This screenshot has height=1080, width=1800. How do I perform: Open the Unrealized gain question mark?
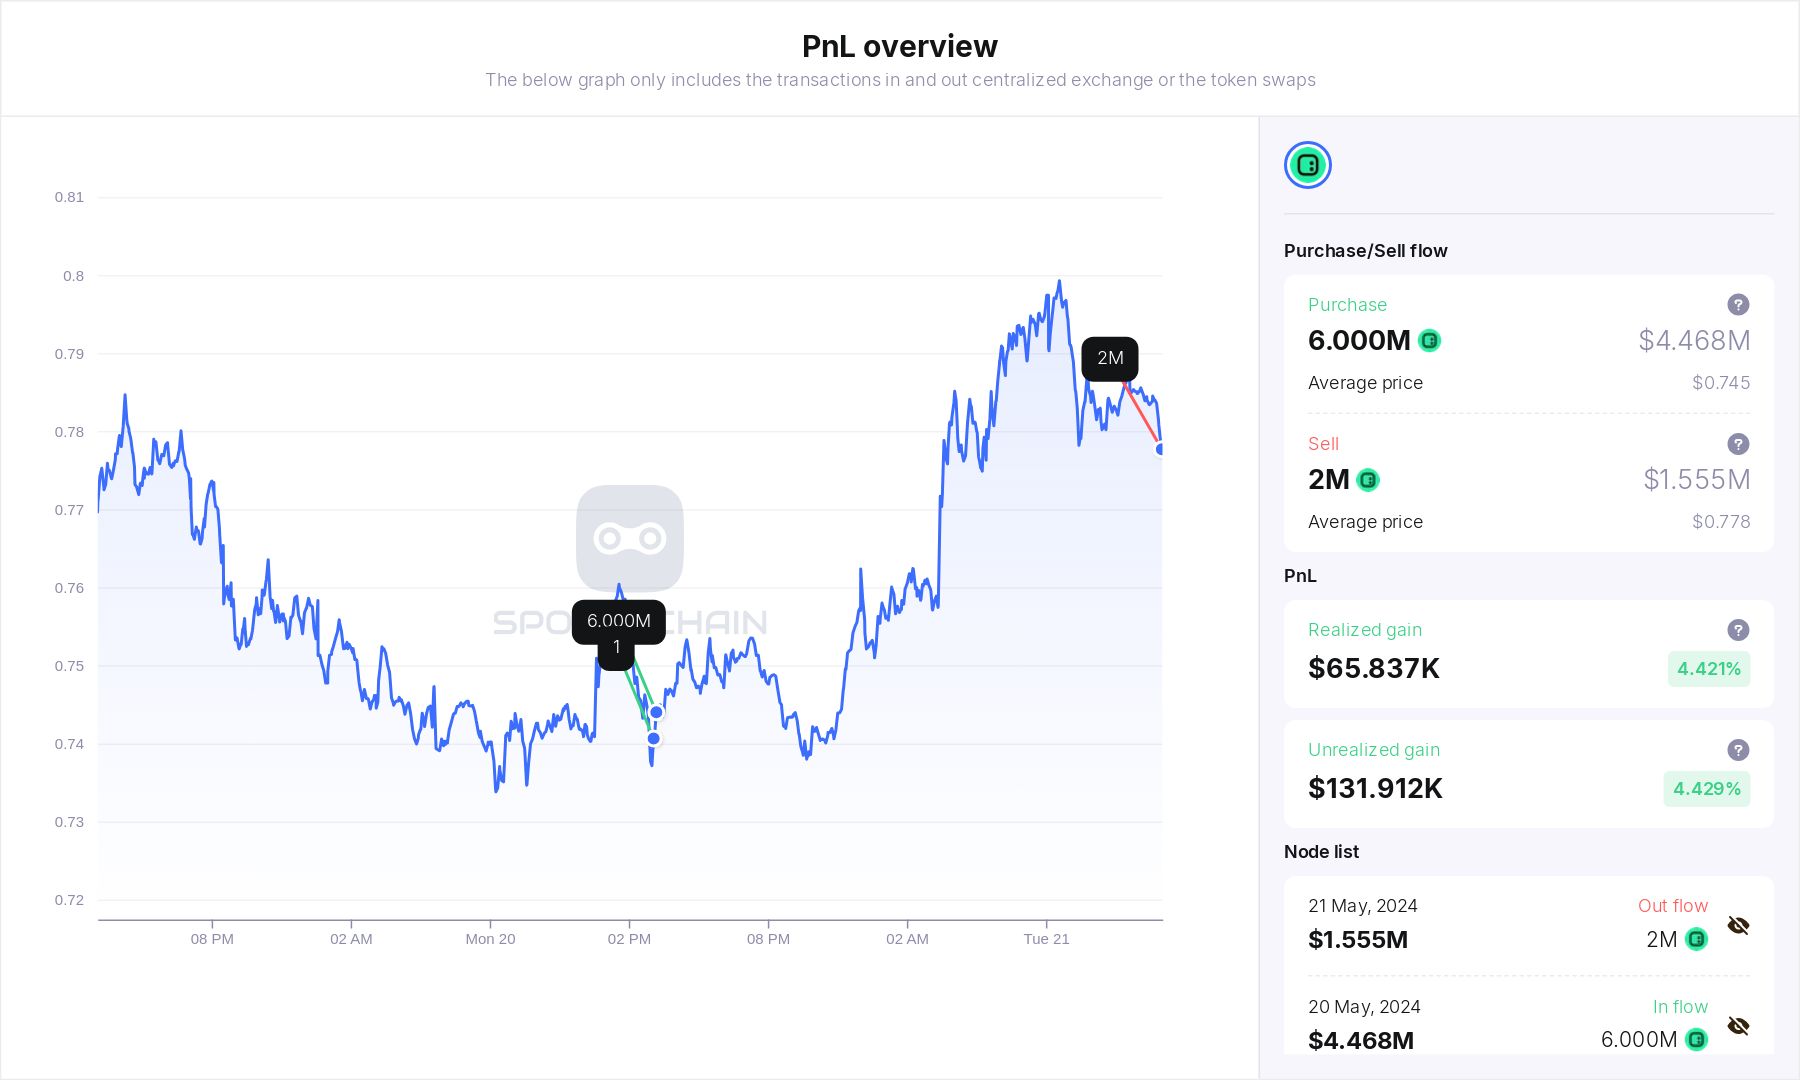click(1739, 750)
